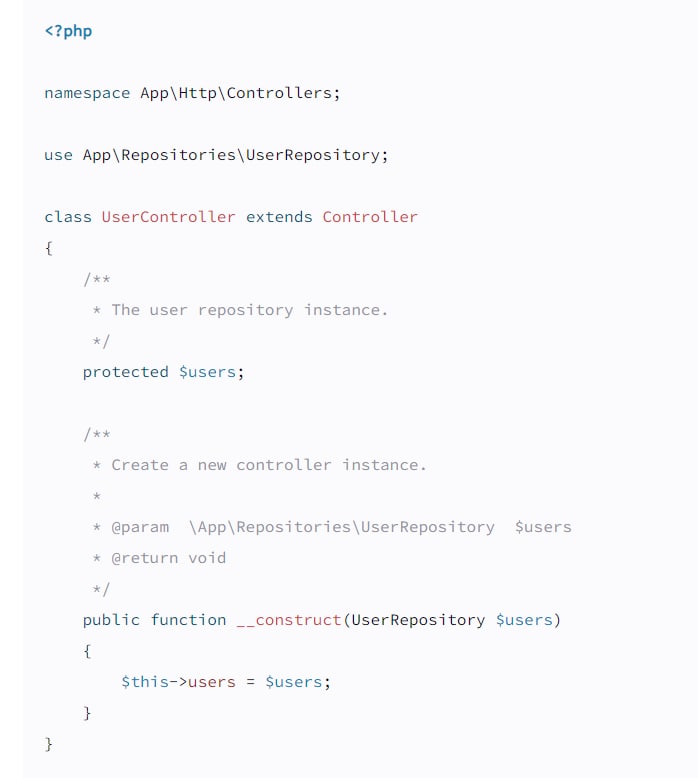Click the 'protected' keyword
Viewport: 698px width, 778px height.
126,372
